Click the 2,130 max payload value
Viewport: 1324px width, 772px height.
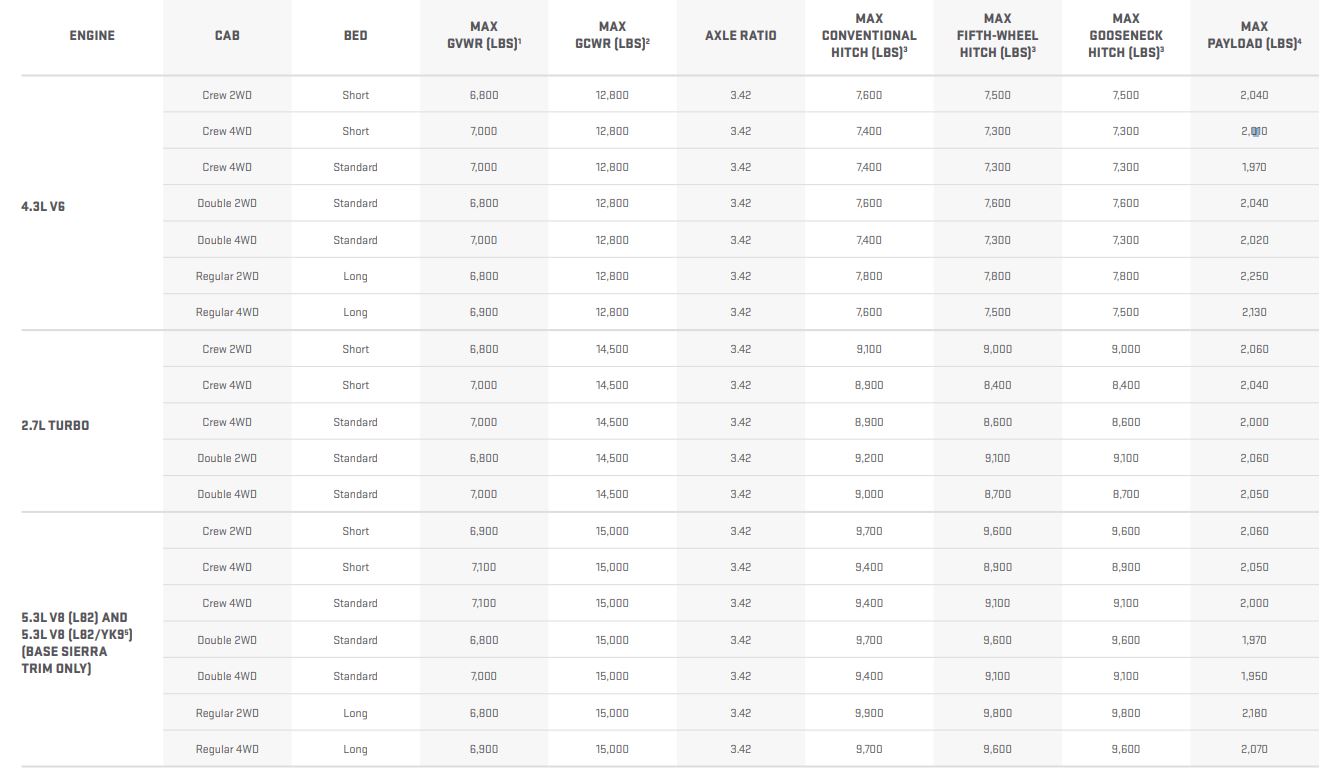pos(1254,312)
